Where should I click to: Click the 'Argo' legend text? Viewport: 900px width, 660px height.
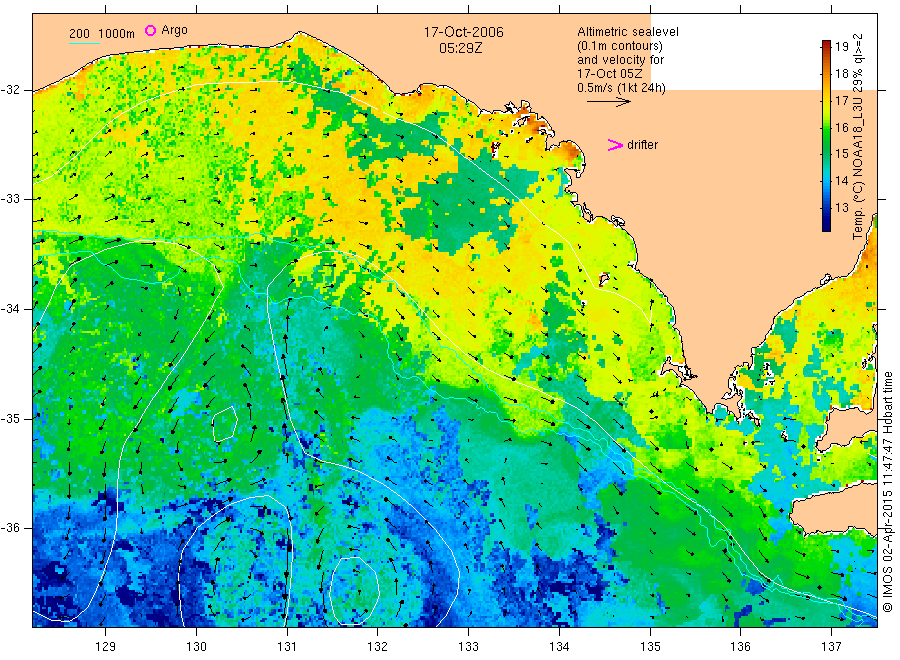coord(174,30)
